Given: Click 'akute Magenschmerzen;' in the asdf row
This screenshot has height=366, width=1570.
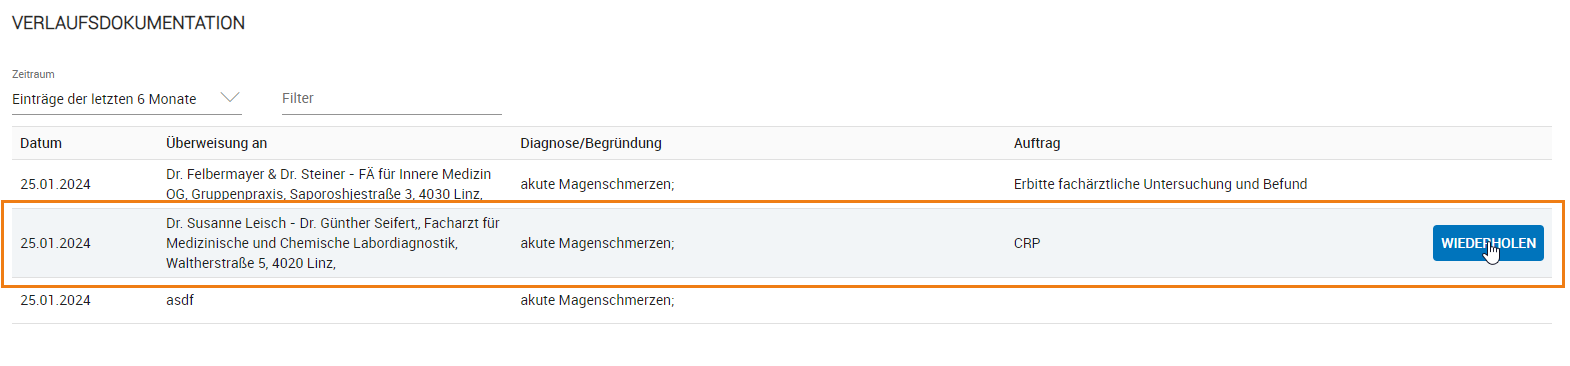Looking at the screenshot, I should pyautogui.click(x=597, y=300).
